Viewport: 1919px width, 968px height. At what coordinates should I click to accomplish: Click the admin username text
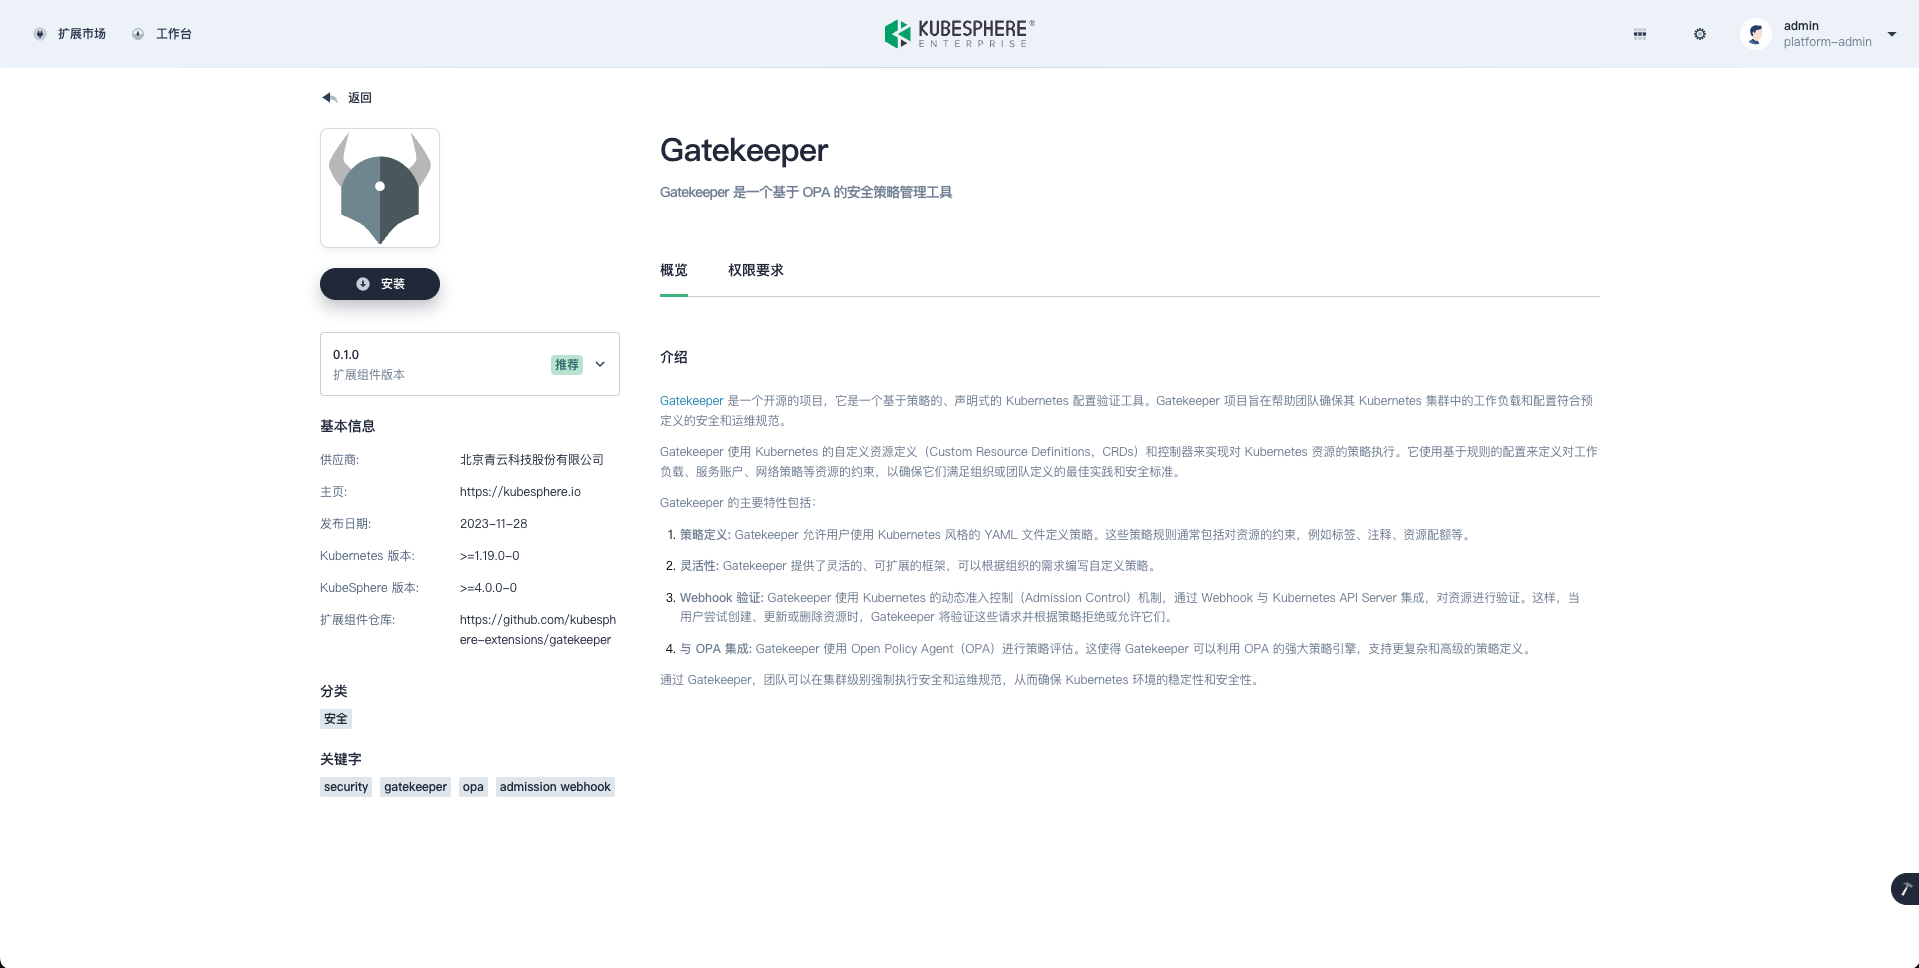tap(1801, 26)
